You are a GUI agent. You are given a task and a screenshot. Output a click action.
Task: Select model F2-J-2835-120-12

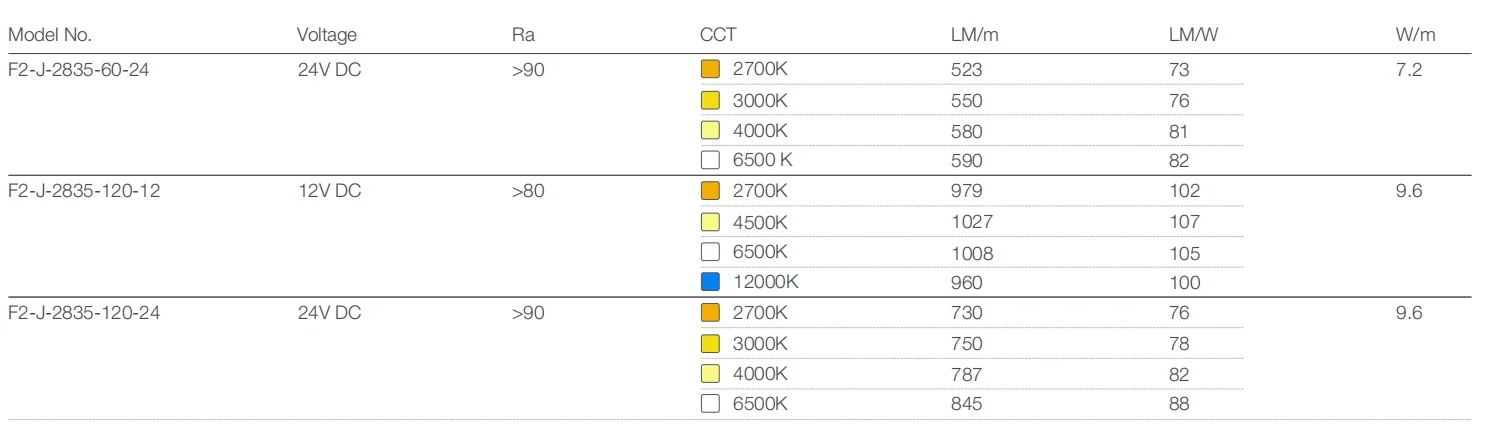[x=83, y=191]
